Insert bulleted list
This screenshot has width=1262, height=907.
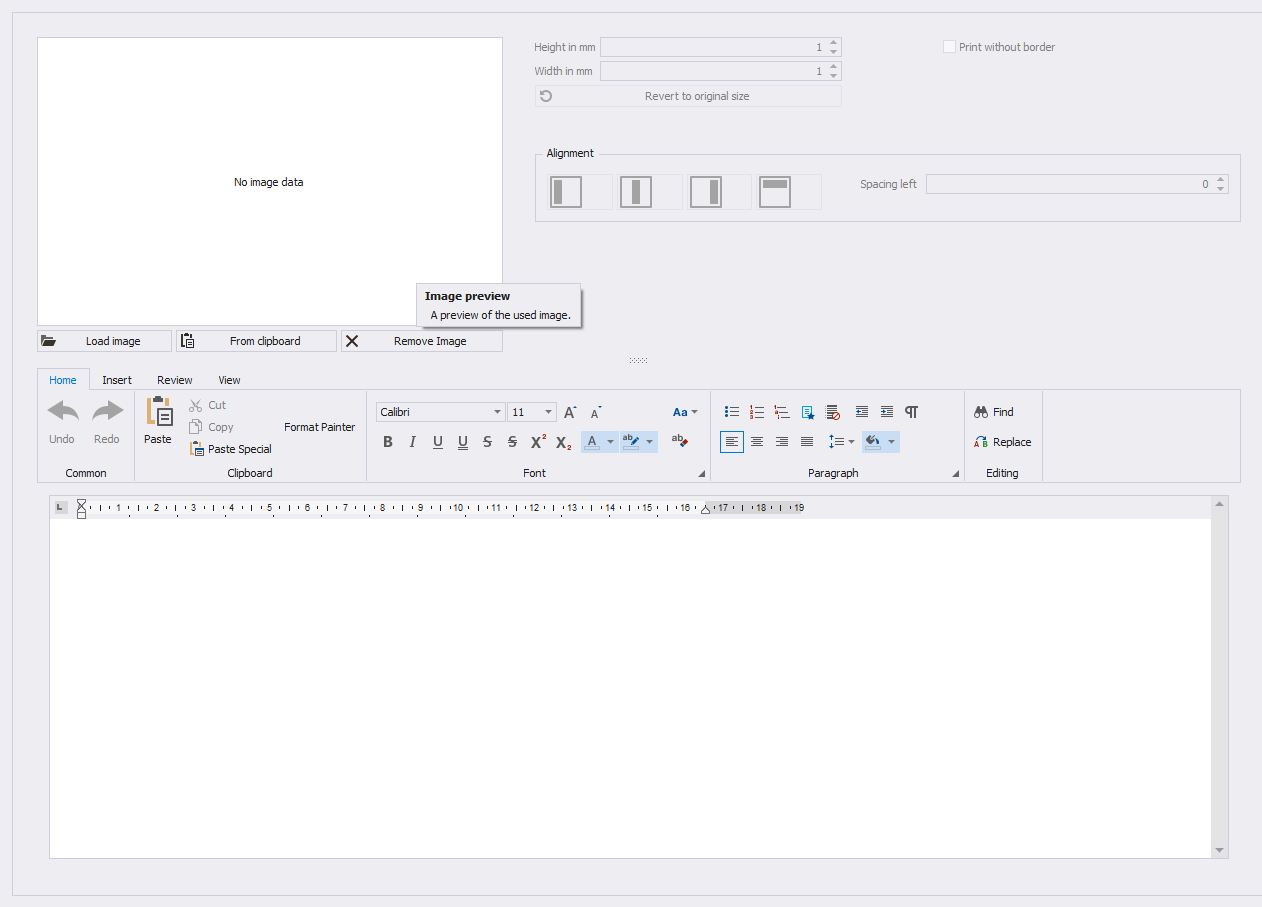point(732,412)
